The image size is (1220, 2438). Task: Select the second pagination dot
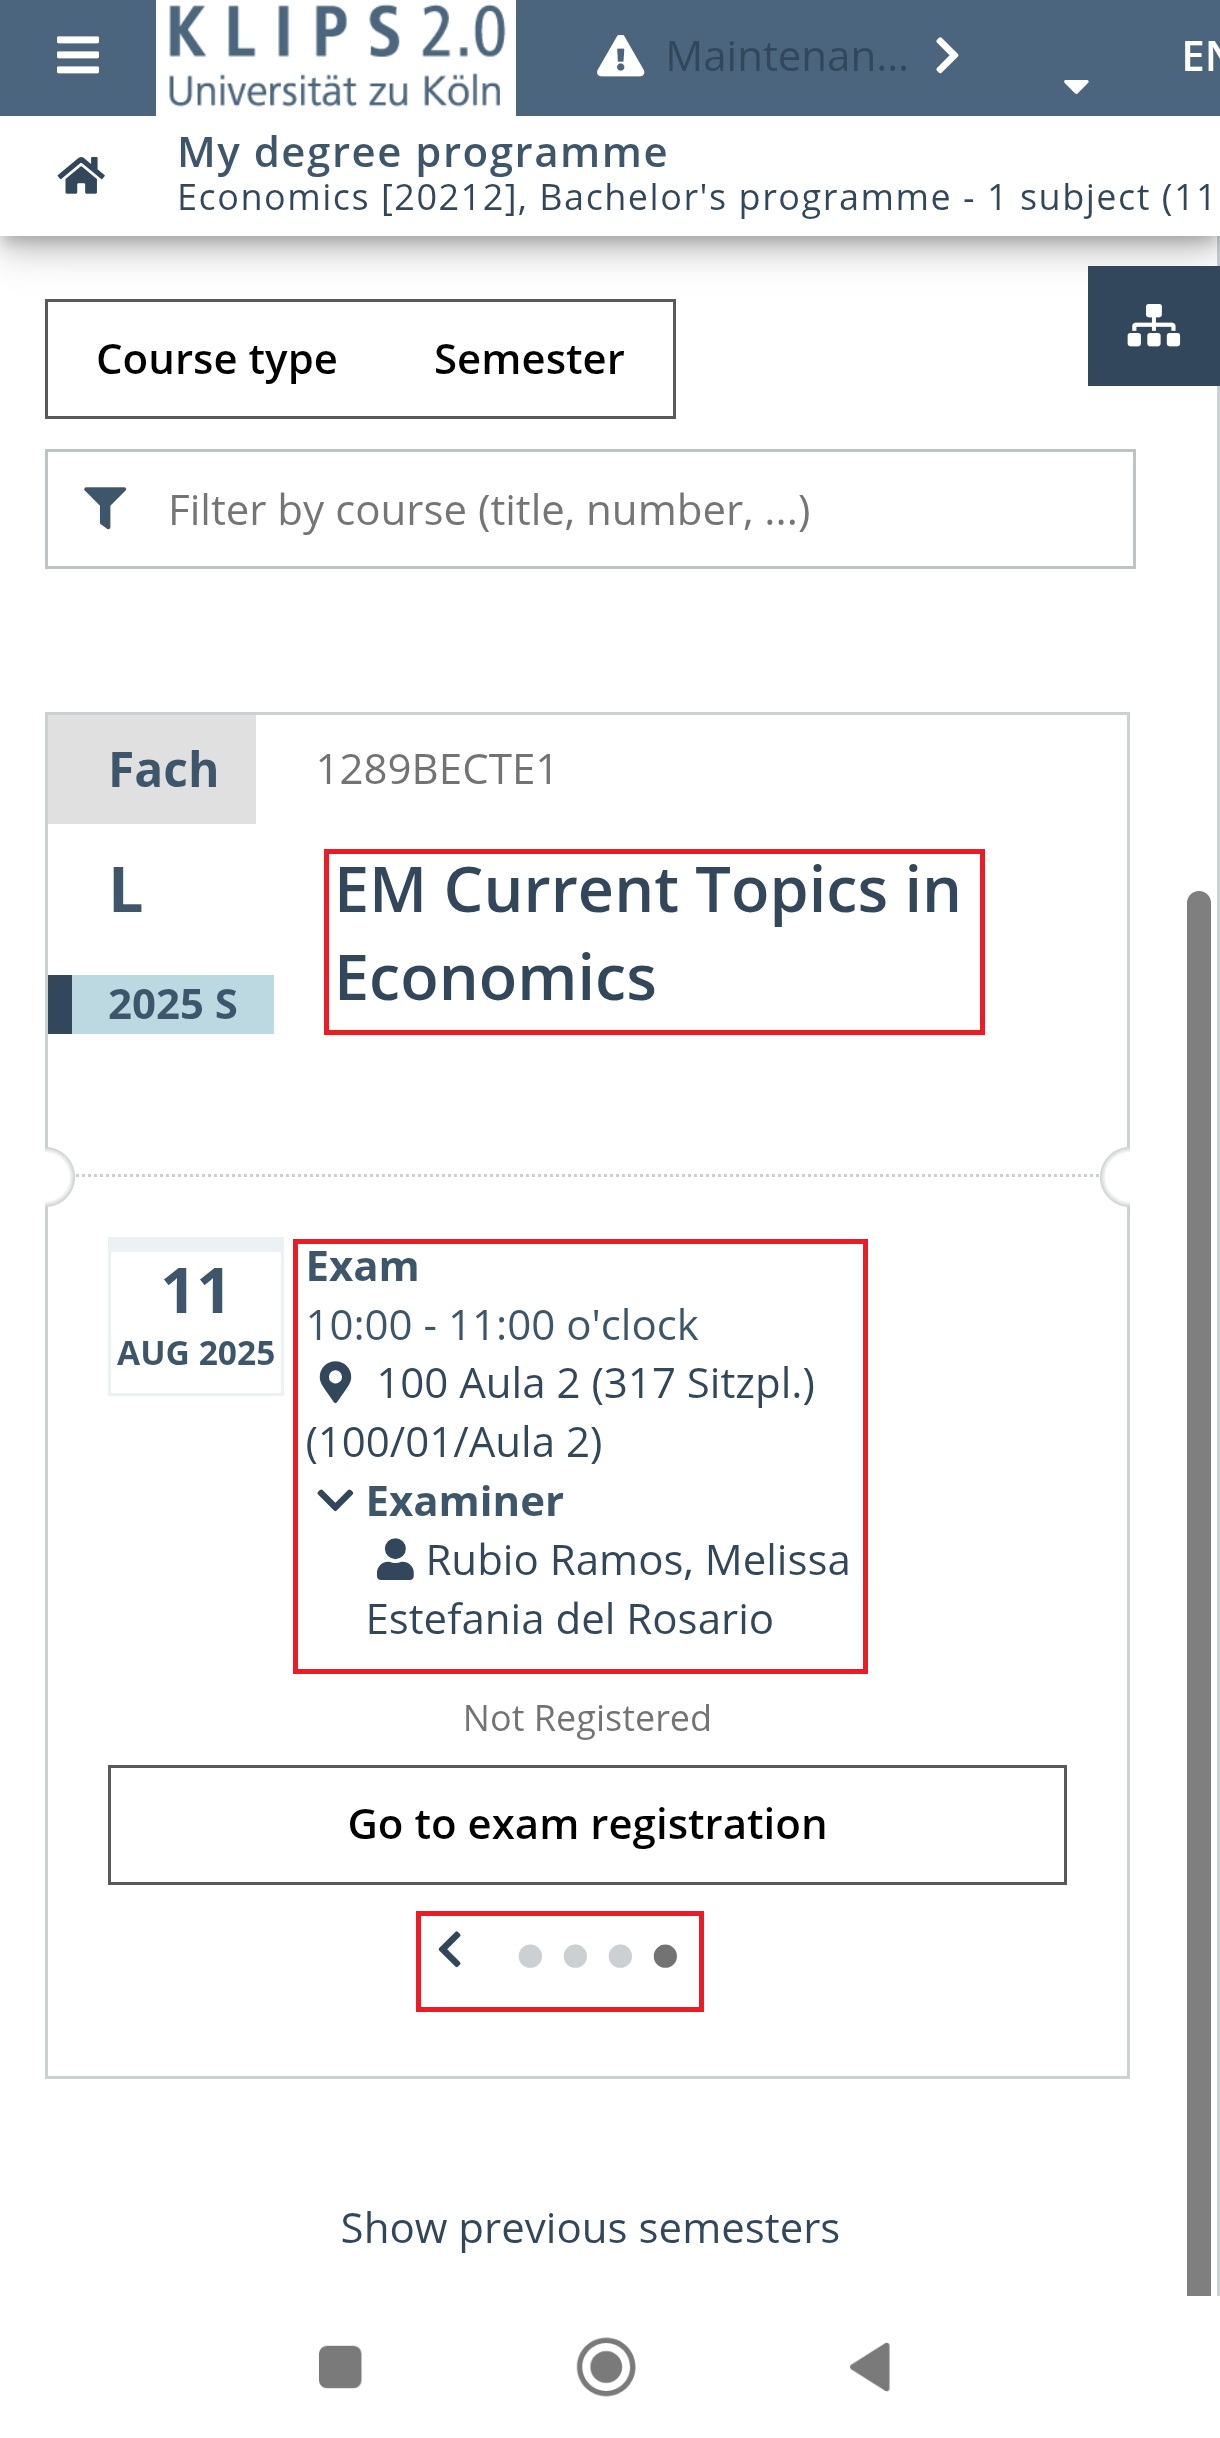[575, 1956]
